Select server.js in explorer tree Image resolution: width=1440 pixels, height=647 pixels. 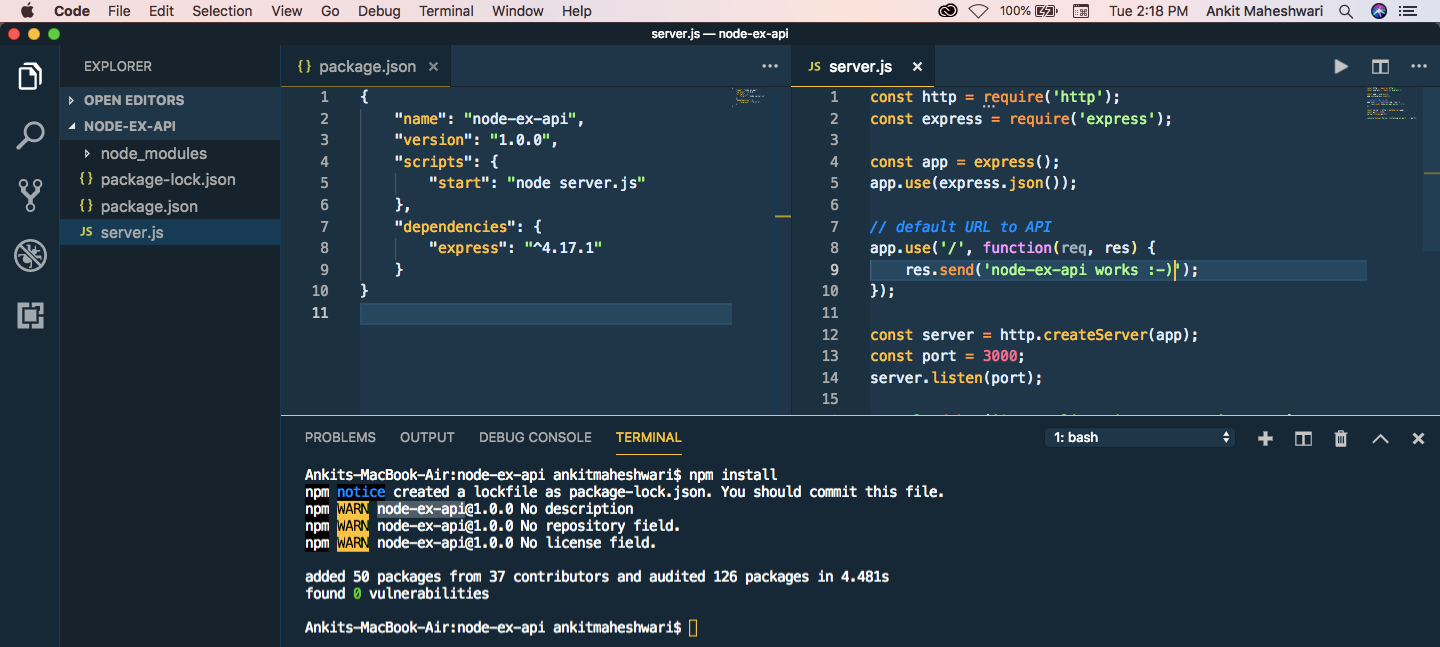click(170, 232)
